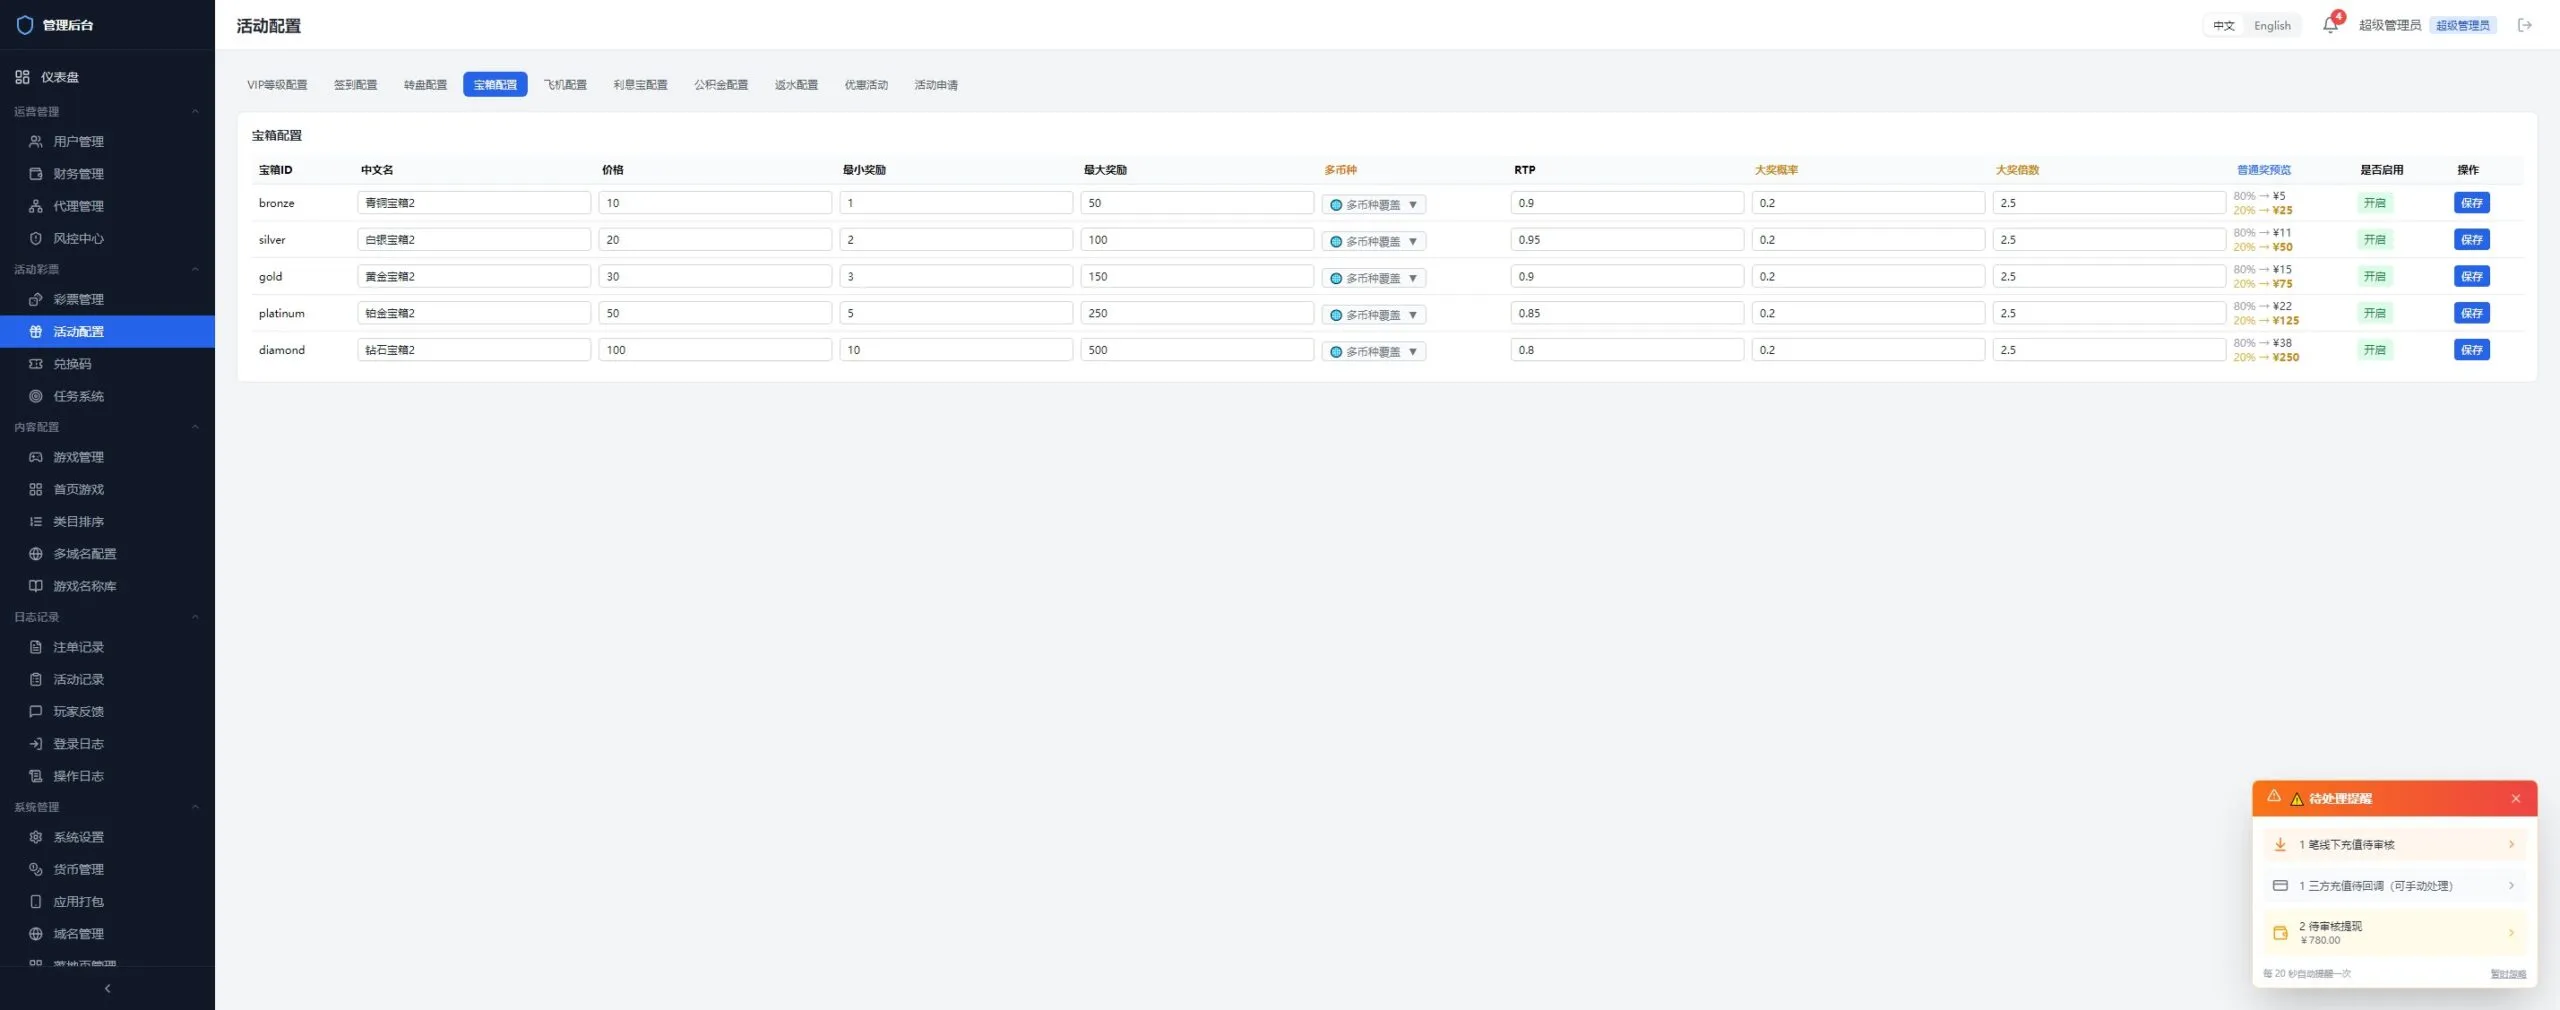The width and height of the screenshot is (2560, 1010).
Task: Save the platinum chest row
Action: pyautogui.click(x=2472, y=313)
